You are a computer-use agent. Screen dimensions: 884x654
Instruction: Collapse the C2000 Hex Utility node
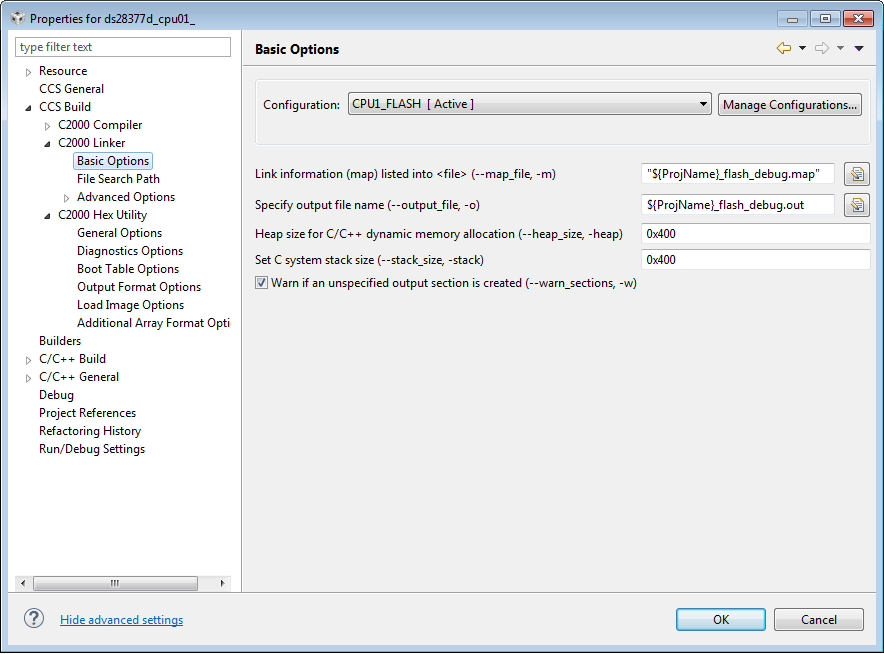point(47,216)
